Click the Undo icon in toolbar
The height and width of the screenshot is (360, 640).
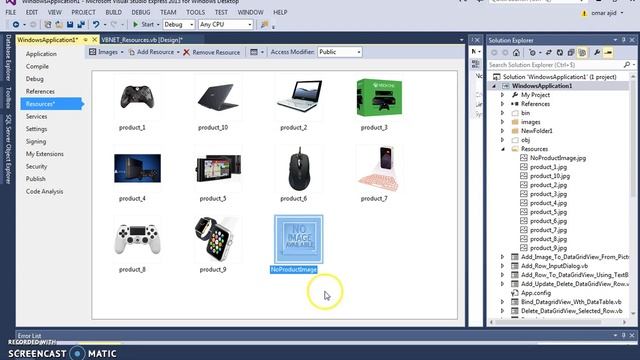pos(96,24)
